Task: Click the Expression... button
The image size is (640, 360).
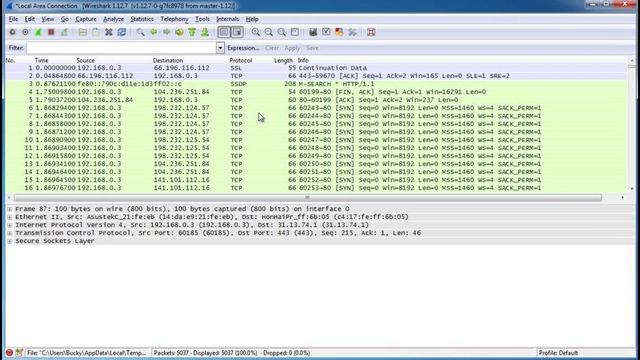Action: coord(243,48)
